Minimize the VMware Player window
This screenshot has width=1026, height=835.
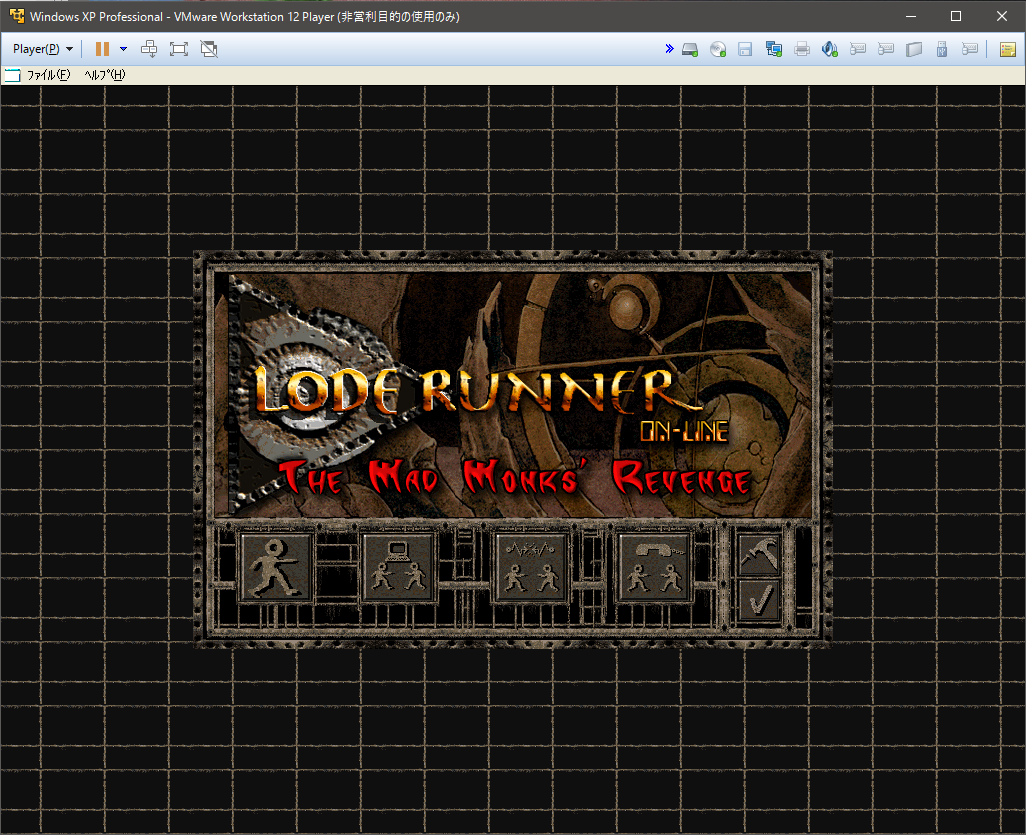point(910,16)
